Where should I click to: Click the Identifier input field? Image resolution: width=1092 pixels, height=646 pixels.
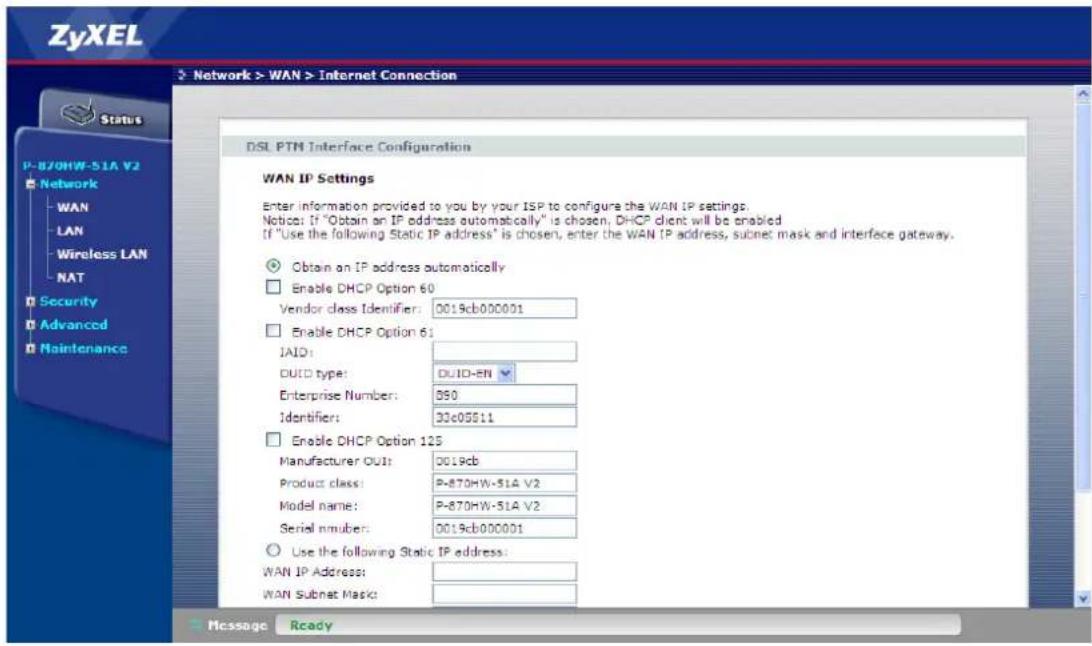(x=504, y=417)
